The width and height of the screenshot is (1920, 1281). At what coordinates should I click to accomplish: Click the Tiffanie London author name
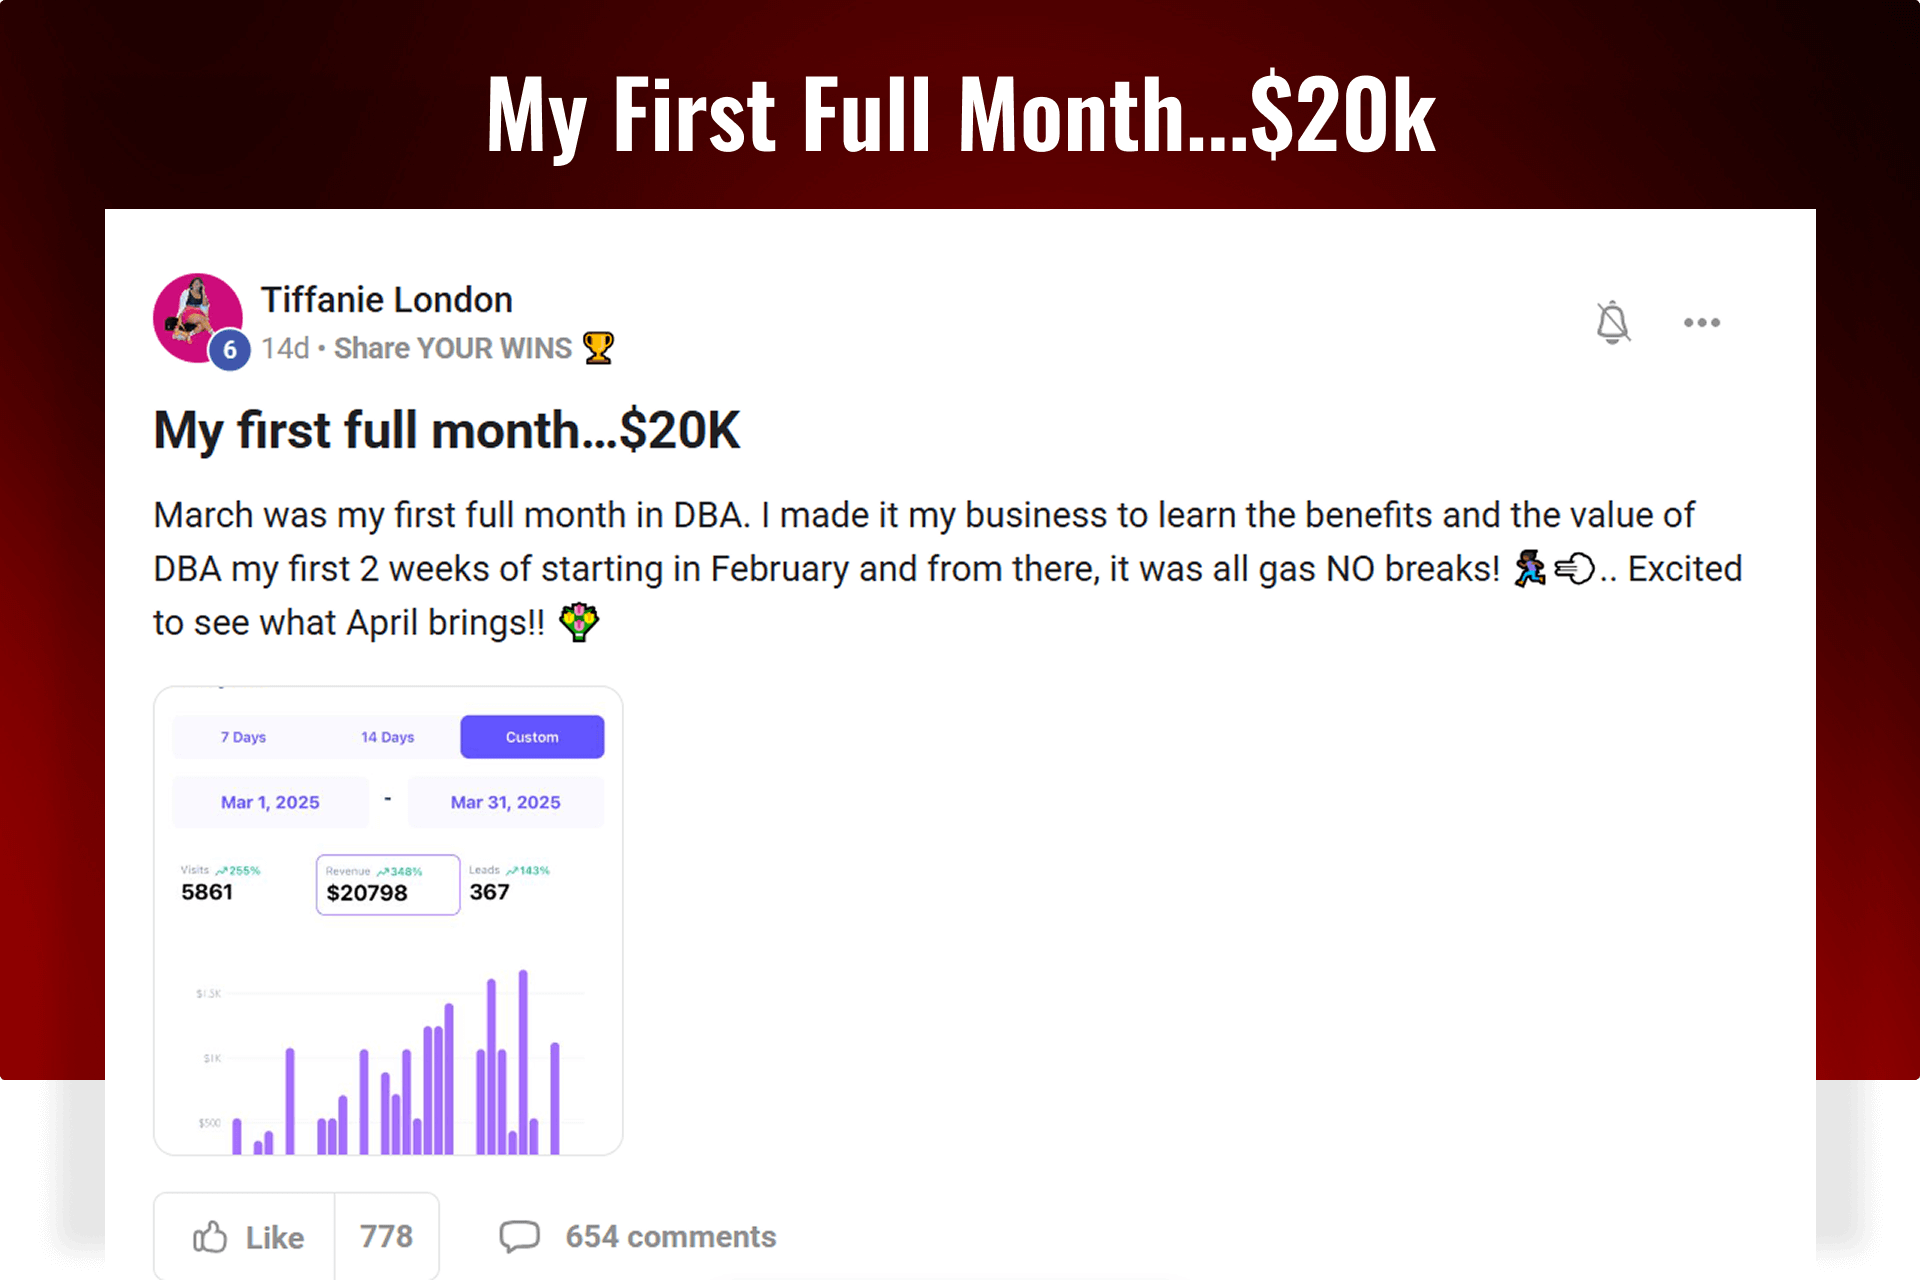tap(387, 300)
